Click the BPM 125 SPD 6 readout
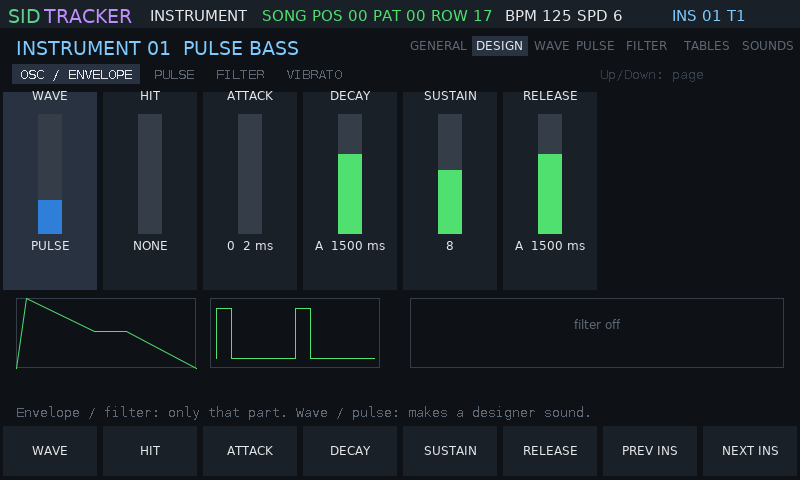The height and width of the screenshot is (480, 800). pos(563,16)
